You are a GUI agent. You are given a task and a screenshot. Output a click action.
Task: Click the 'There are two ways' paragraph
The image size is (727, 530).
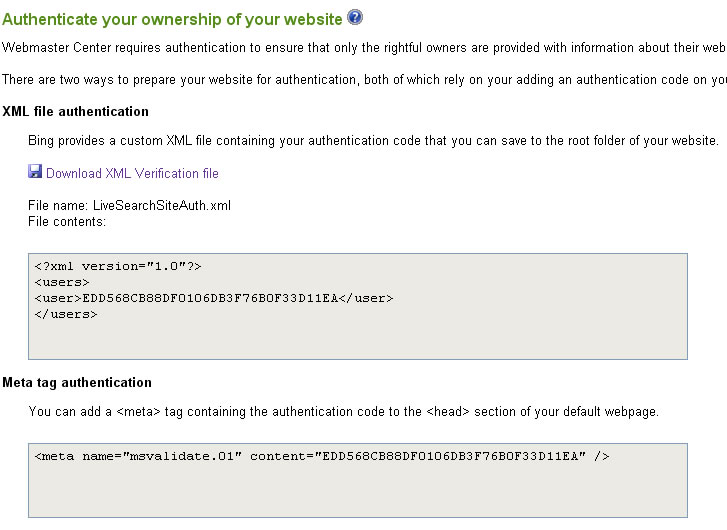(364, 80)
